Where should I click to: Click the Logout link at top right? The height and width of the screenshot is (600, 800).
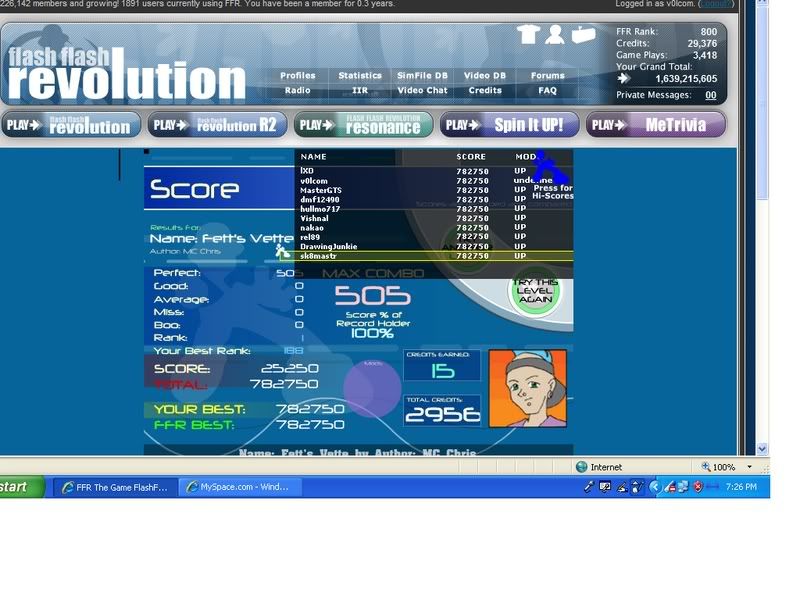coord(715,4)
